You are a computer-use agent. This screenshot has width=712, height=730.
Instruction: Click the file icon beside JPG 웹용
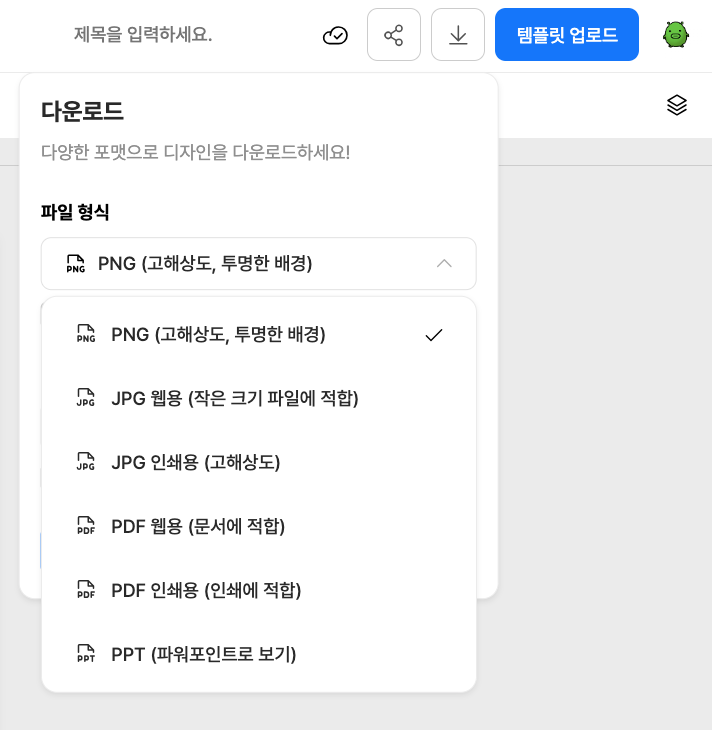(86, 398)
